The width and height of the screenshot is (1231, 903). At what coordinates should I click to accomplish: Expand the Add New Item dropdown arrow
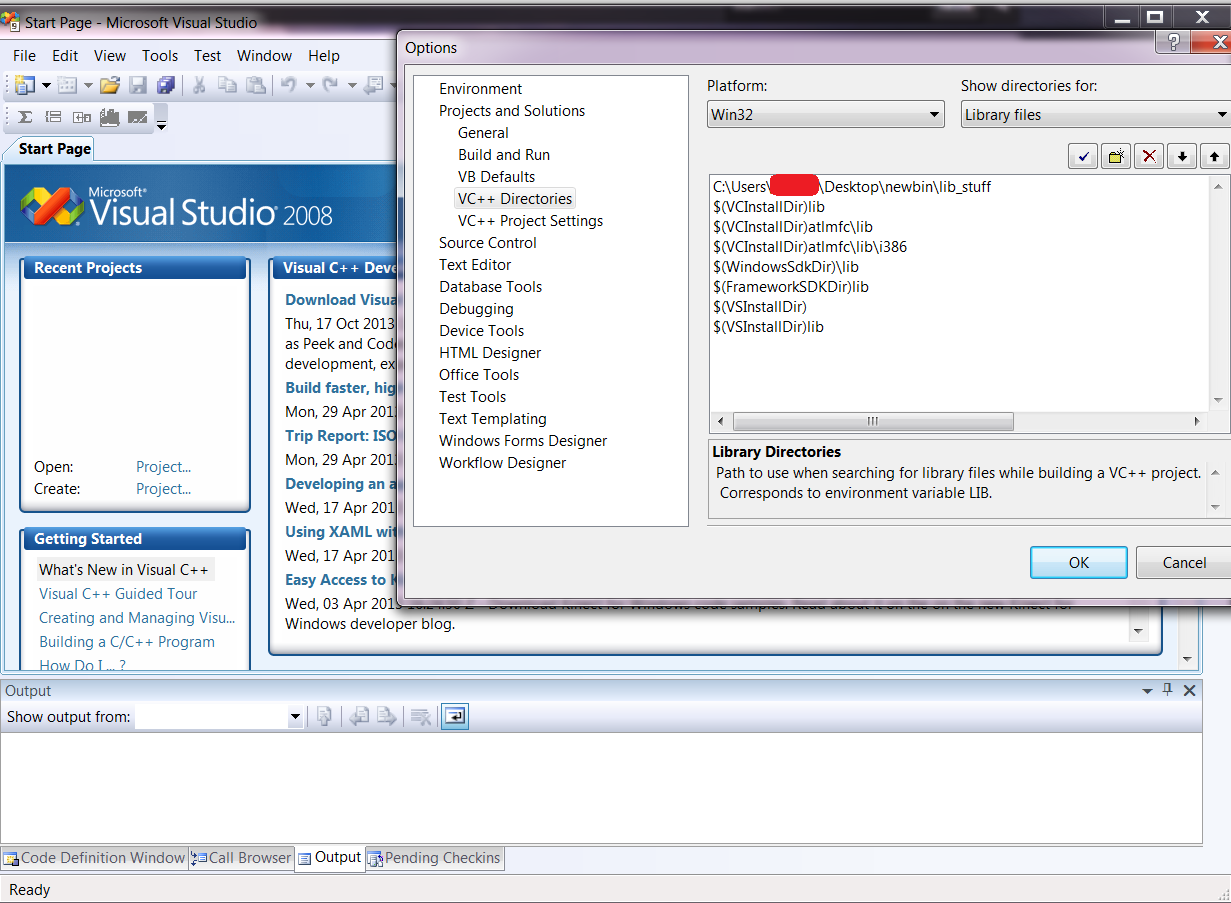coord(88,86)
